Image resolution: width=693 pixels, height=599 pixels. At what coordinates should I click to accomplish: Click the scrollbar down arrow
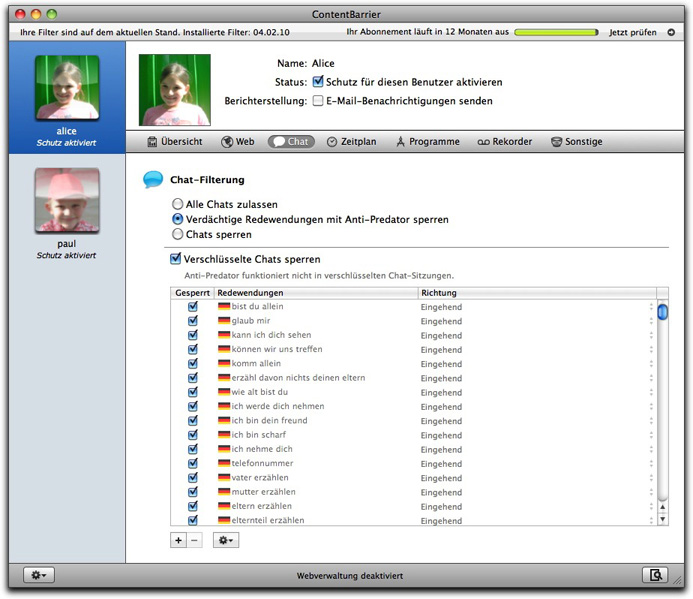click(662, 519)
